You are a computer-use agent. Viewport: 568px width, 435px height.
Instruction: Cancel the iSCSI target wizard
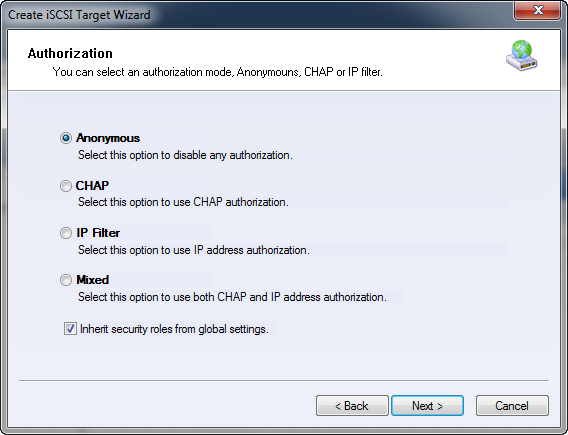(512, 406)
